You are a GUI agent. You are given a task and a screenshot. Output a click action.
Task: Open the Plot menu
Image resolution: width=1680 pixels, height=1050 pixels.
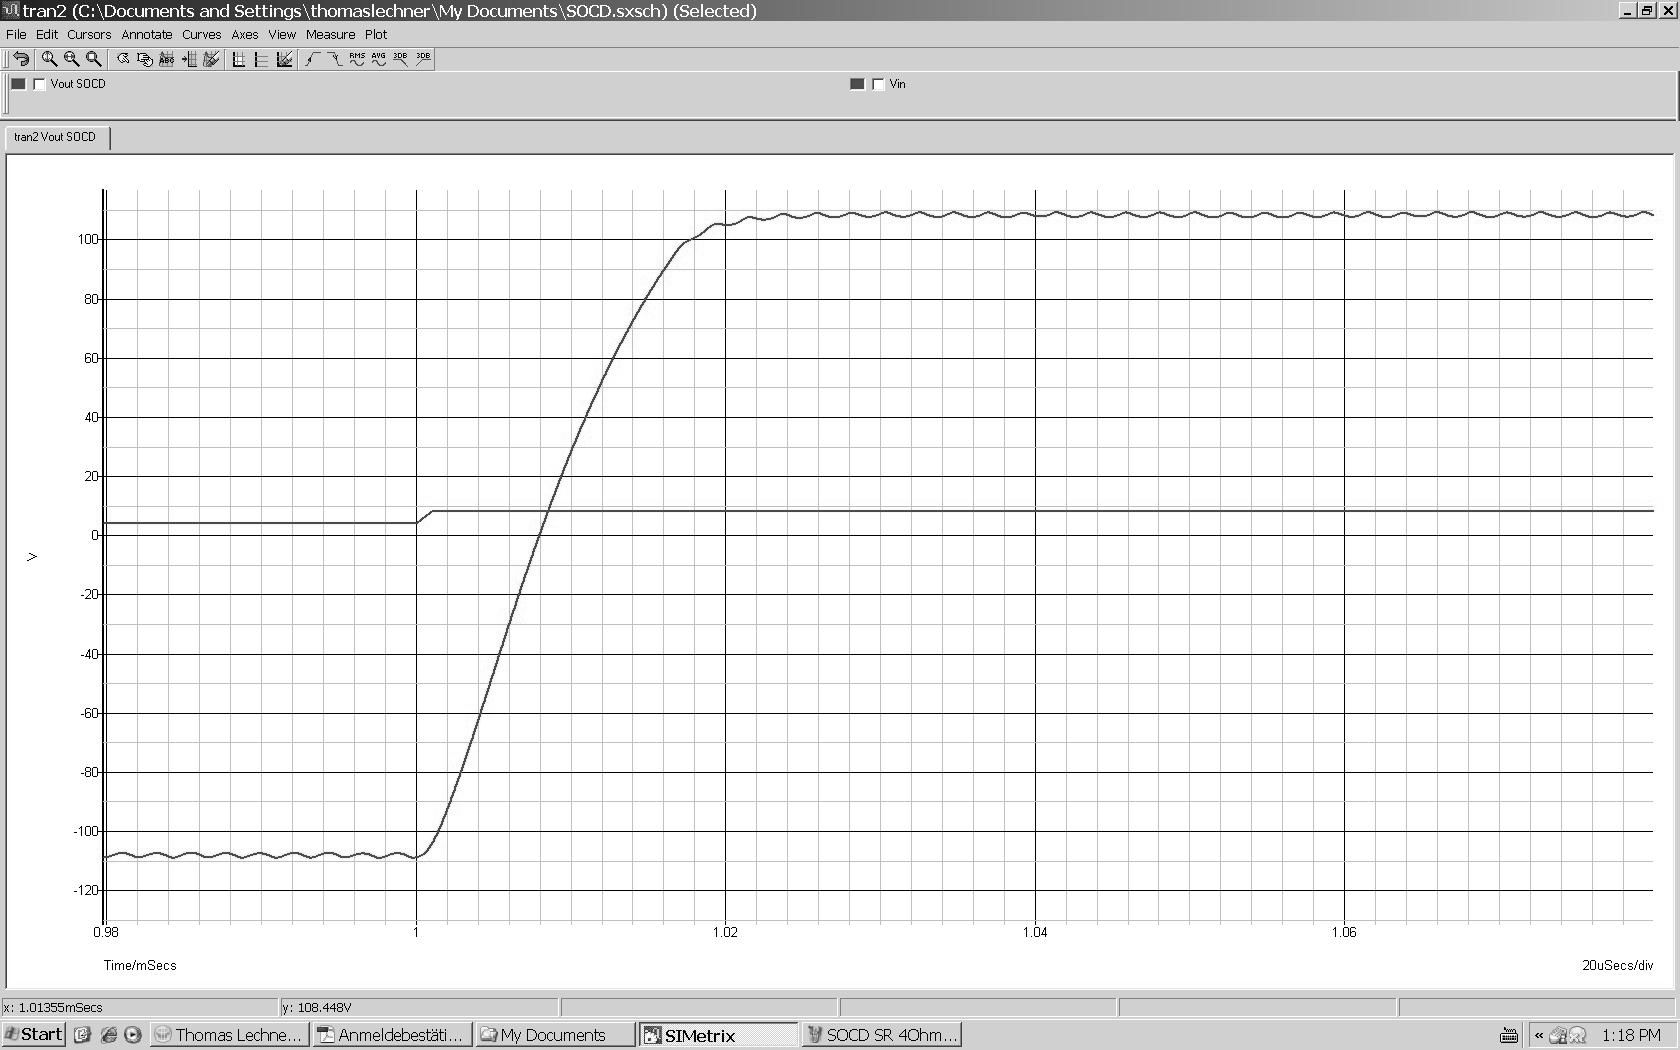376,34
